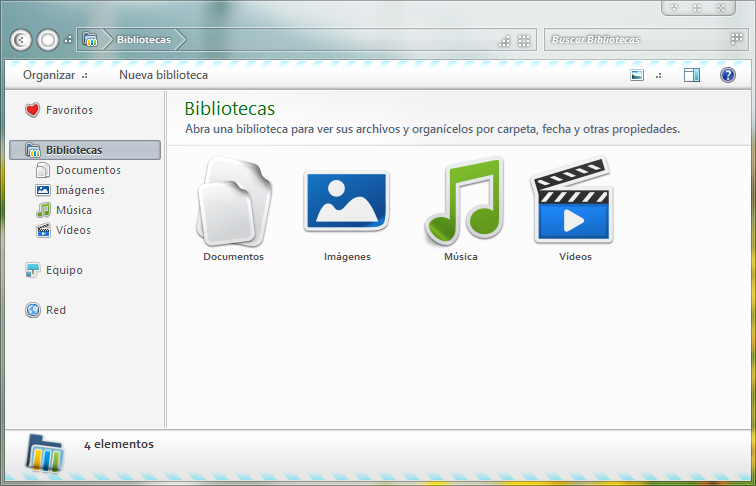Click the search icon in the search box
Image resolution: width=756 pixels, height=486 pixels.
(x=737, y=39)
